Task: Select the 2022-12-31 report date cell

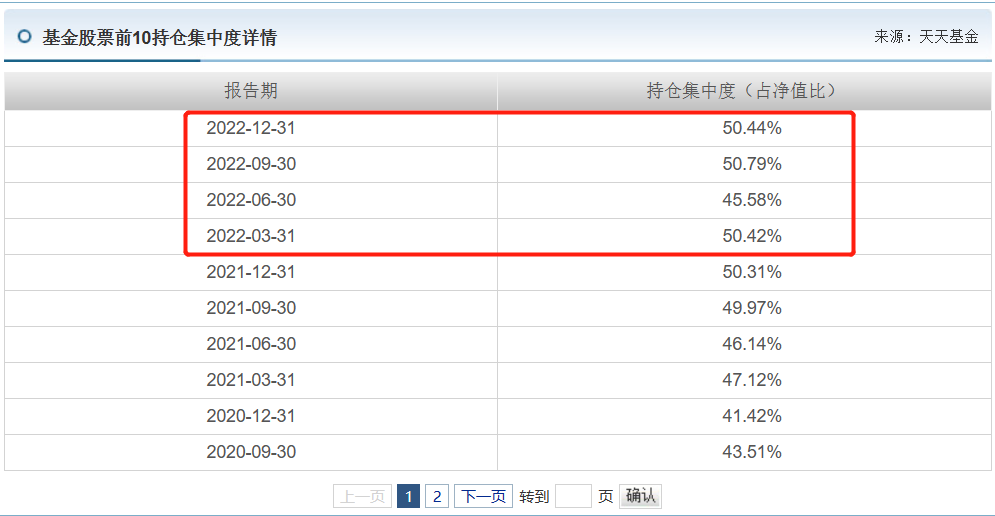Action: [251, 128]
